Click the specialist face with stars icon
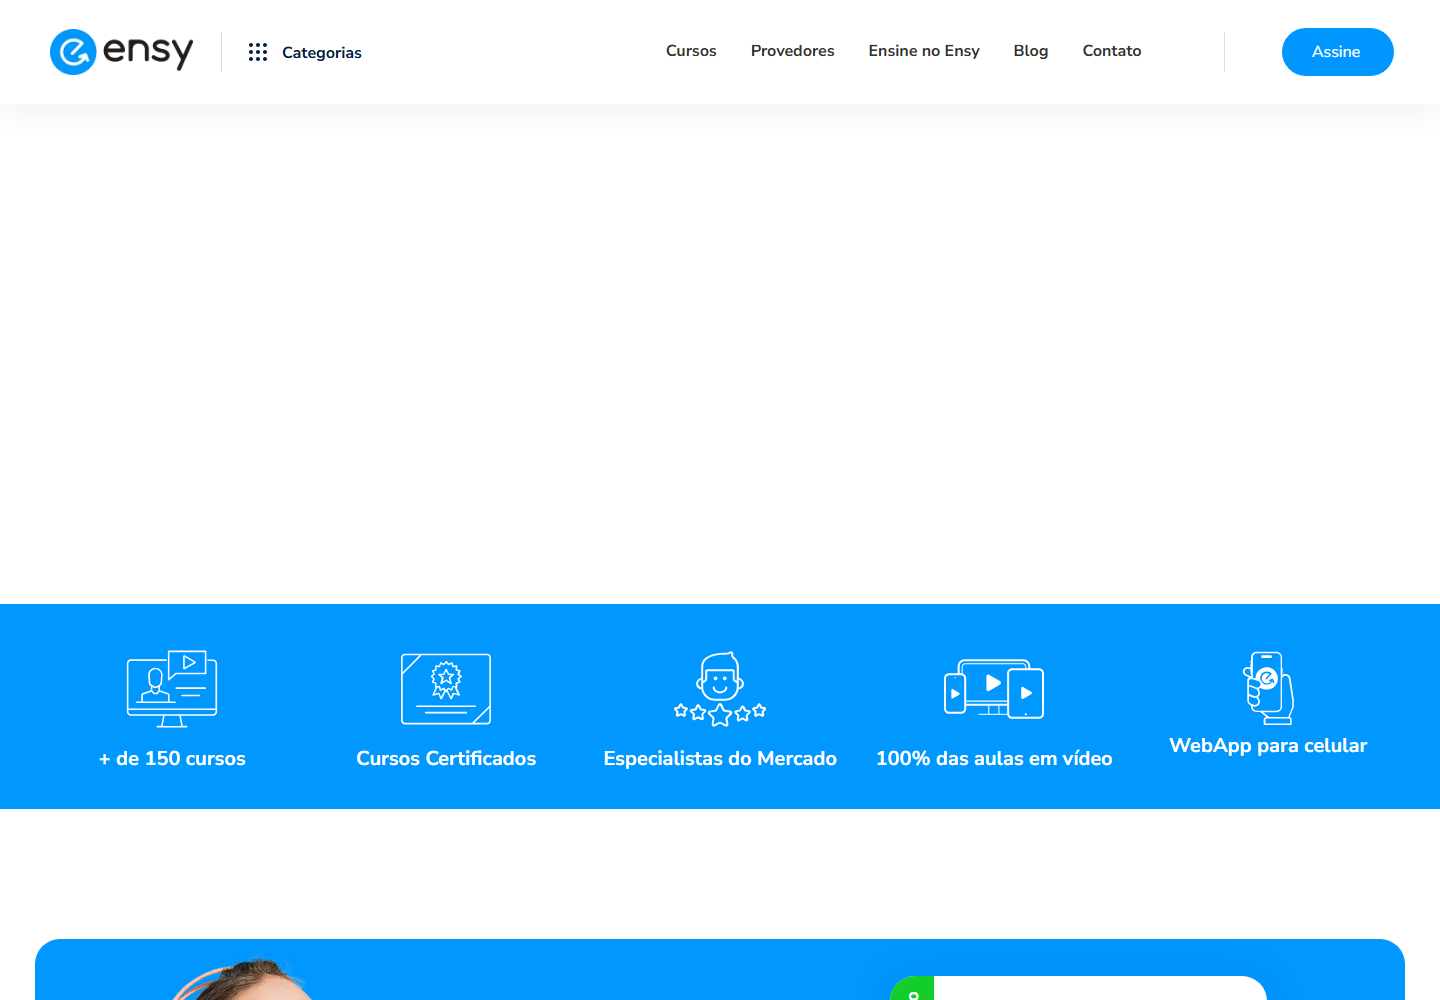 [x=720, y=689]
